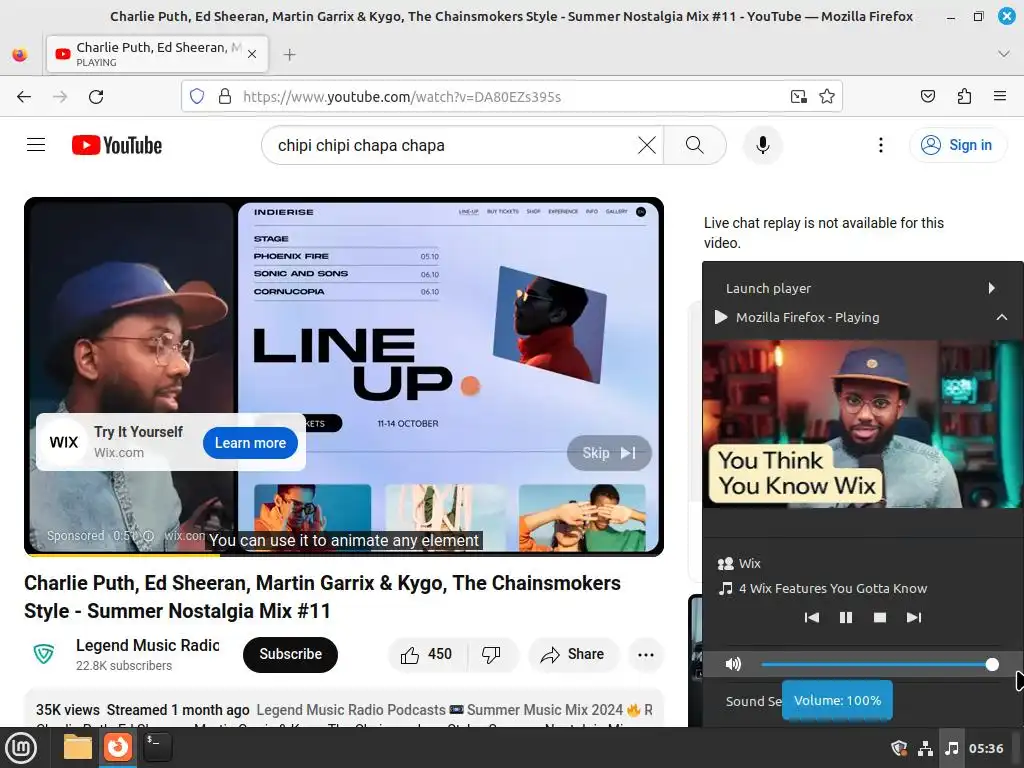
Task: Skip the Wix advertisement
Action: pos(609,453)
